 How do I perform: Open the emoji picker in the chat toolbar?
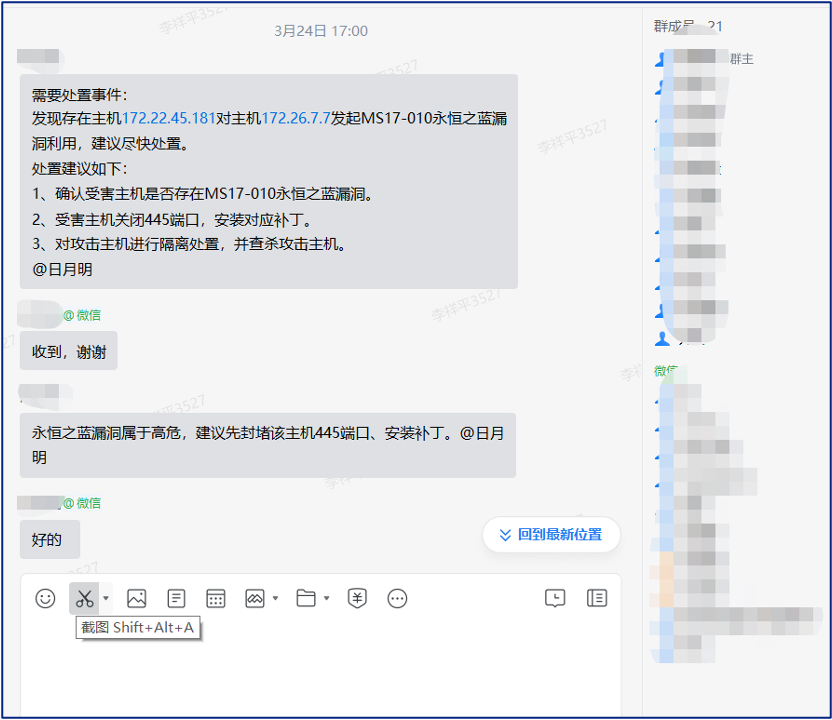tap(45, 598)
